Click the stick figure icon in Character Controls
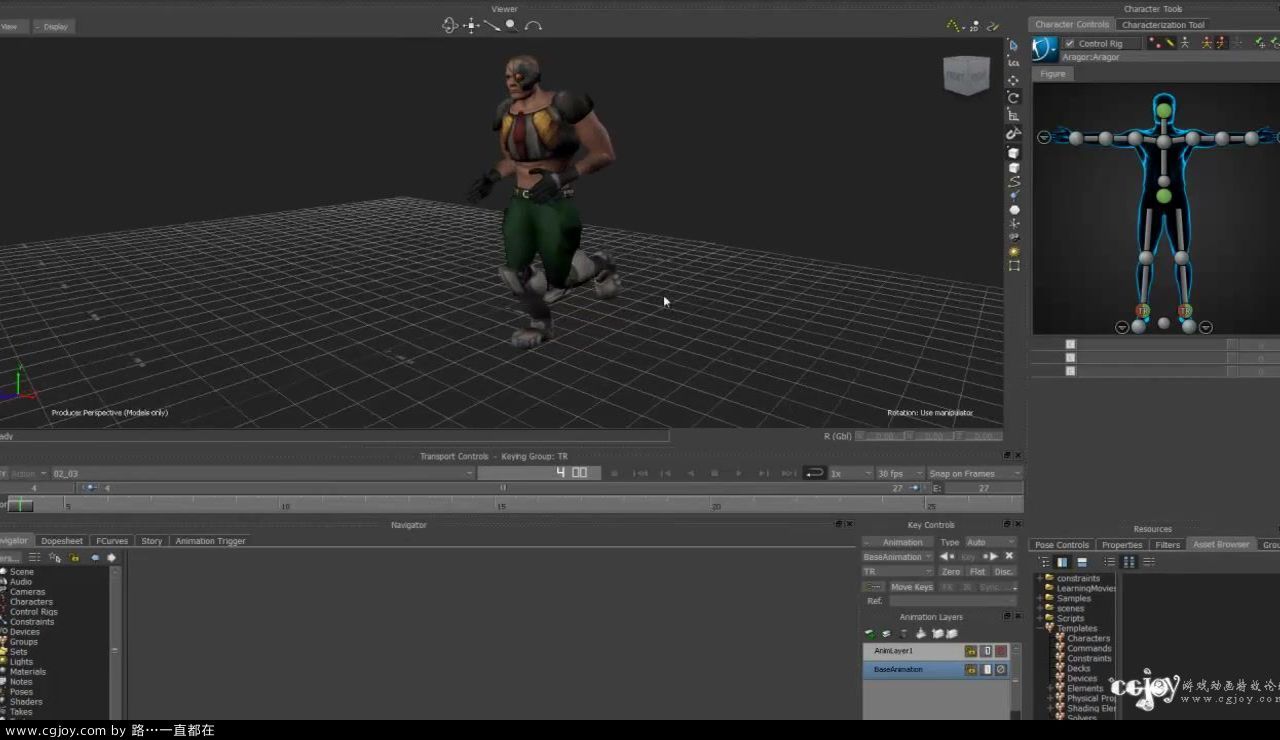The width and height of the screenshot is (1280, 740). (1184, 43)
